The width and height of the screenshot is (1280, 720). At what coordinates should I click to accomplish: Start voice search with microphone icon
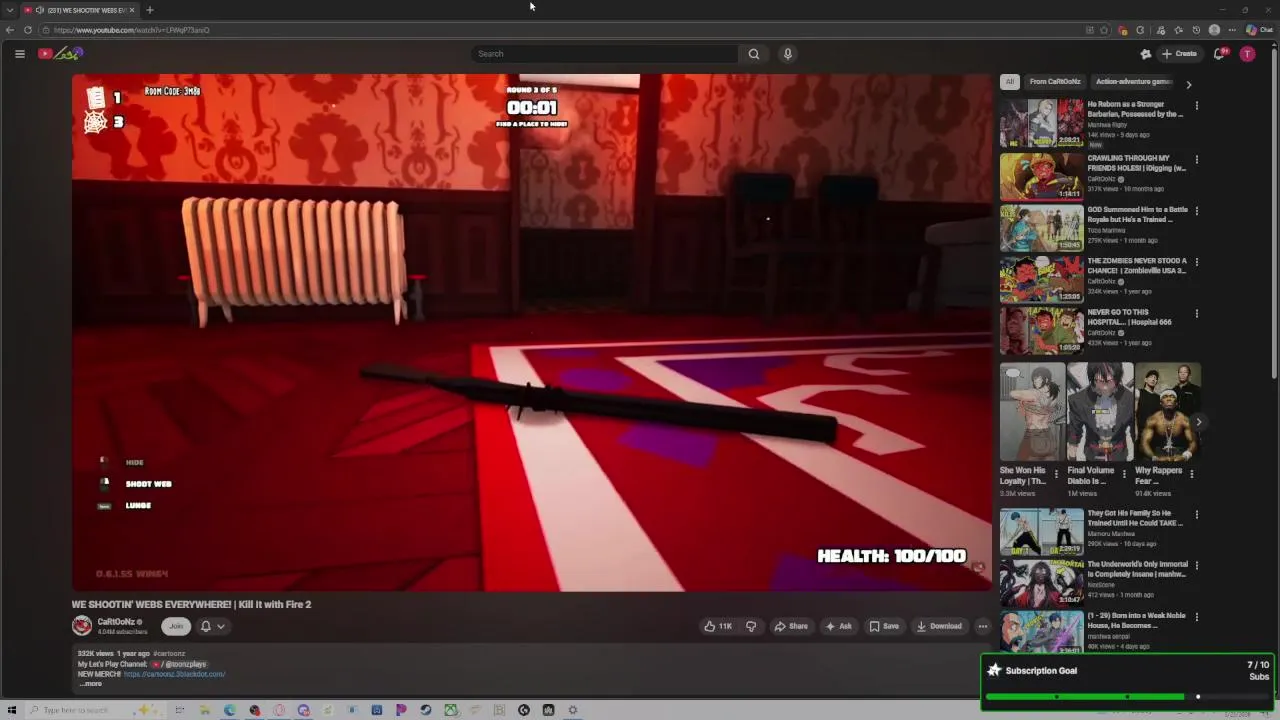click(x=788, y=54)
